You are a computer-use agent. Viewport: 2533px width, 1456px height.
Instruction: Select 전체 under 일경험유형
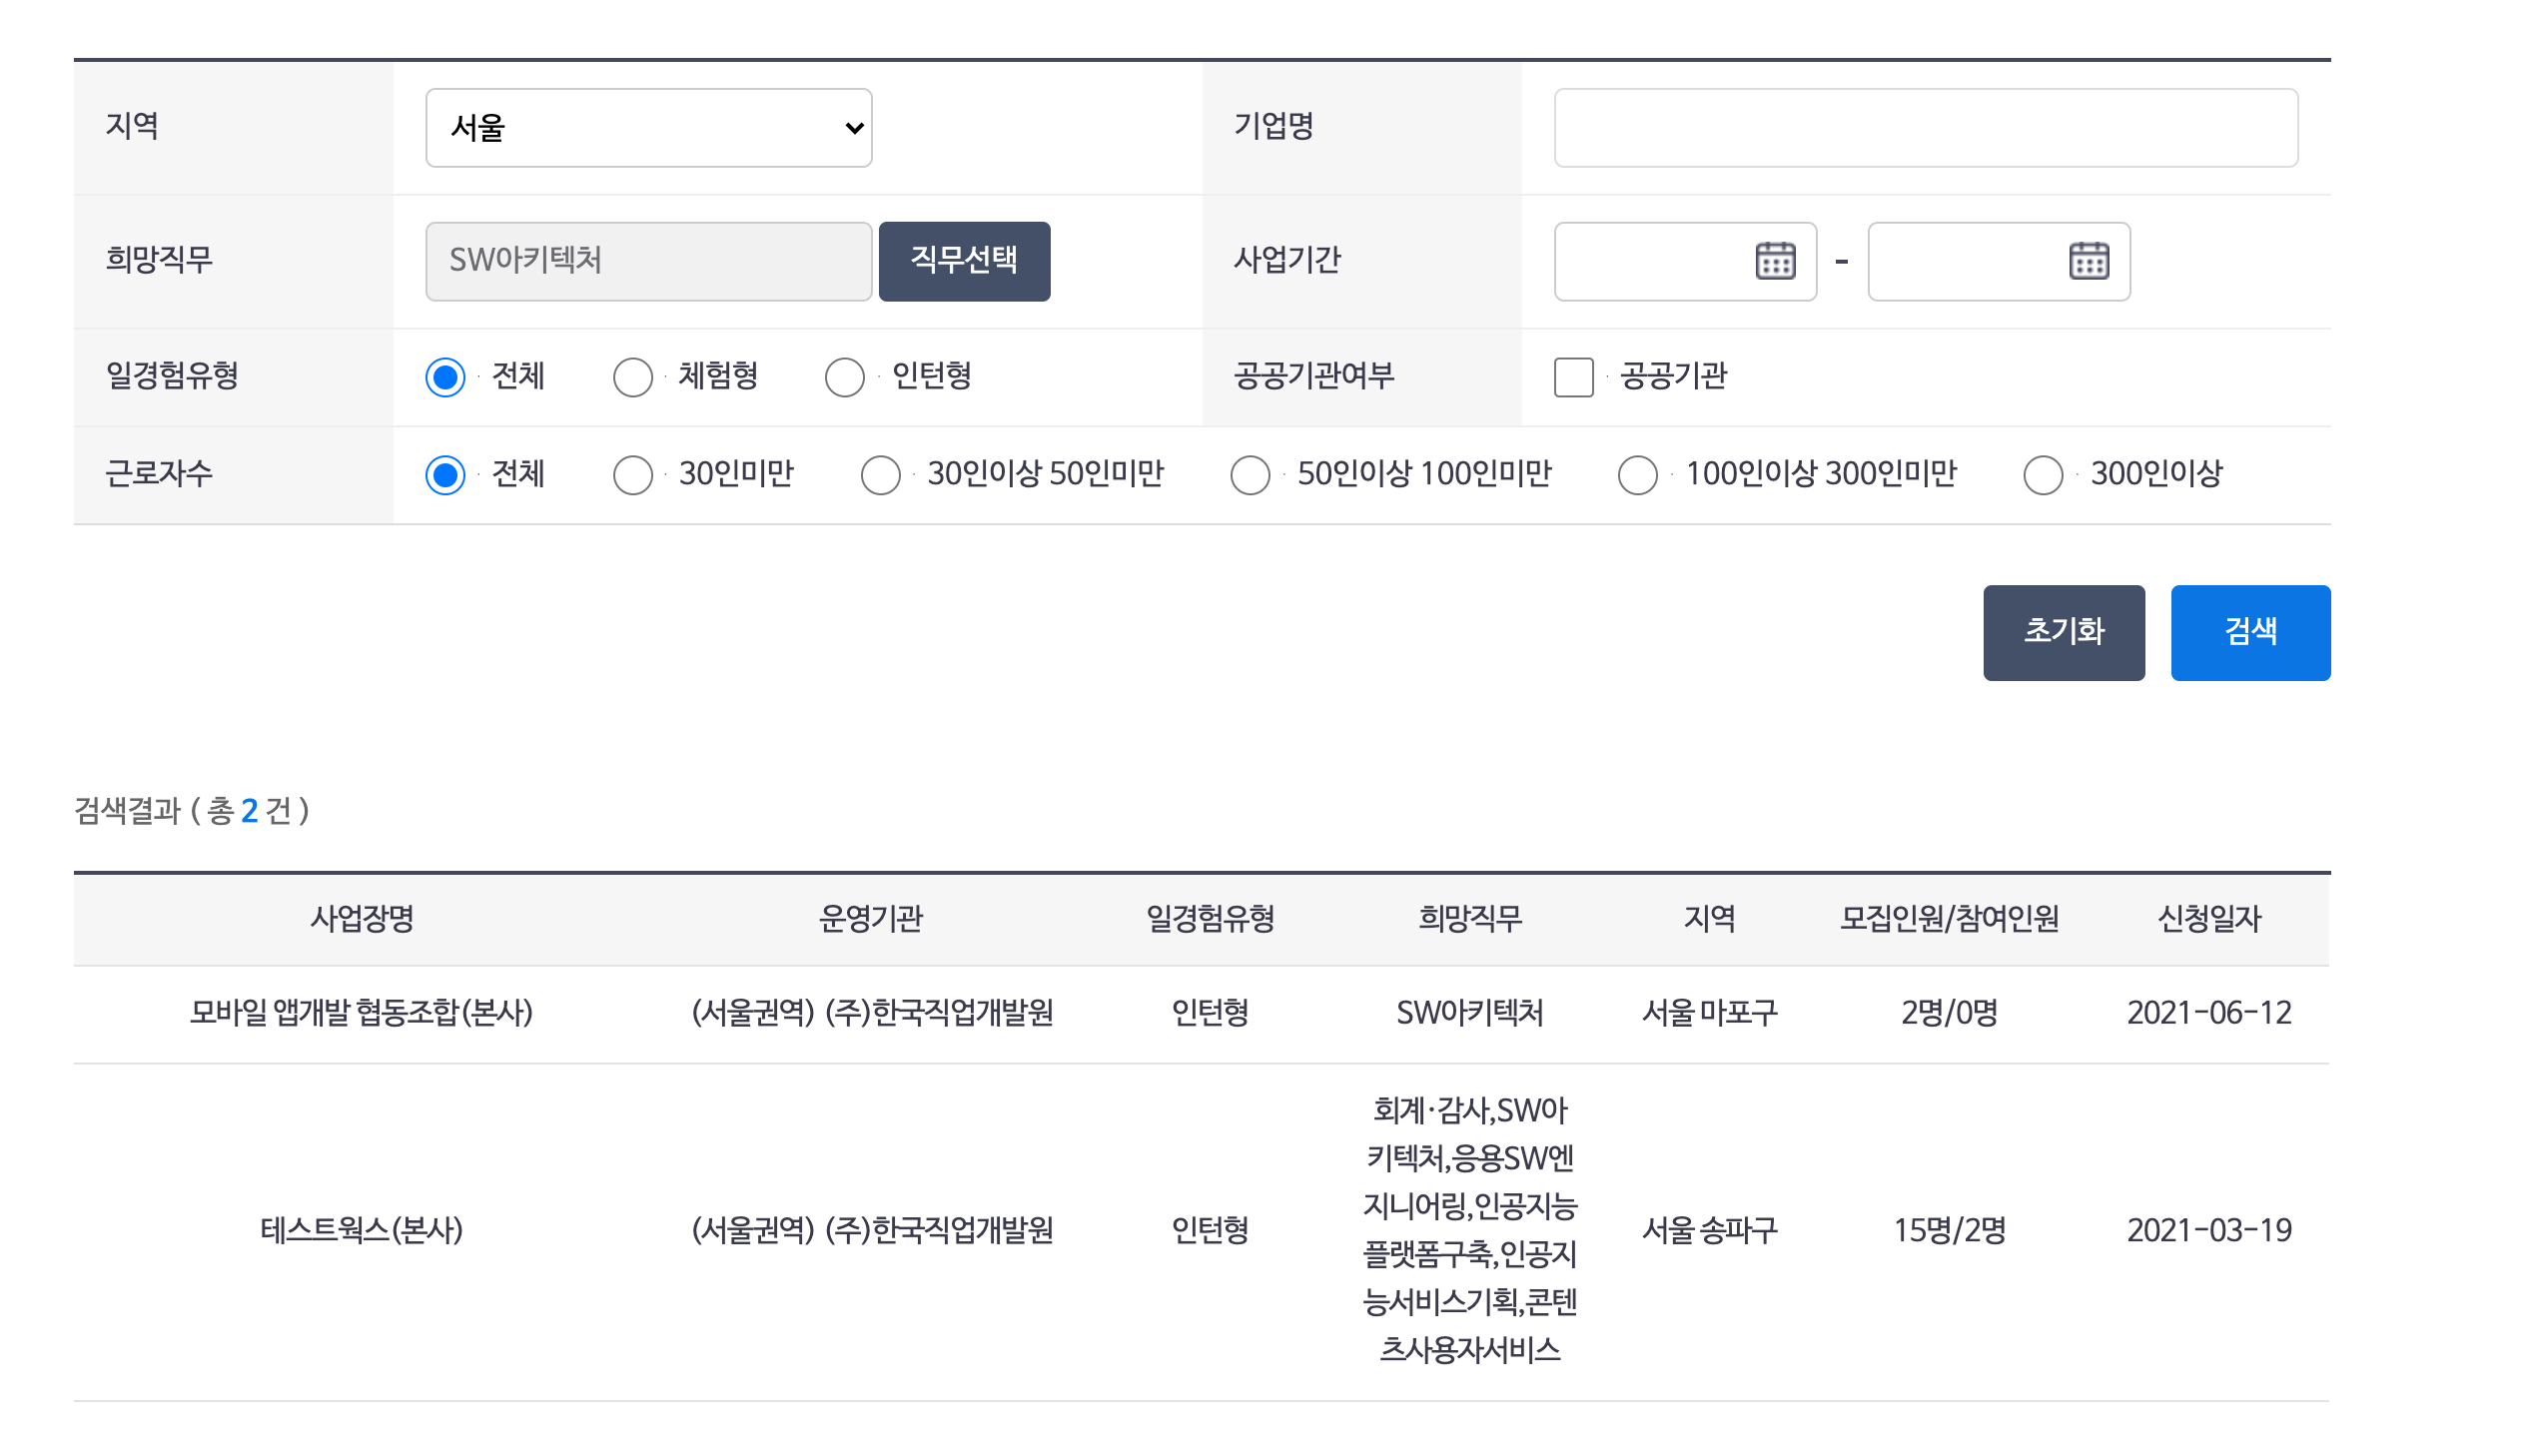pos(445,378)
